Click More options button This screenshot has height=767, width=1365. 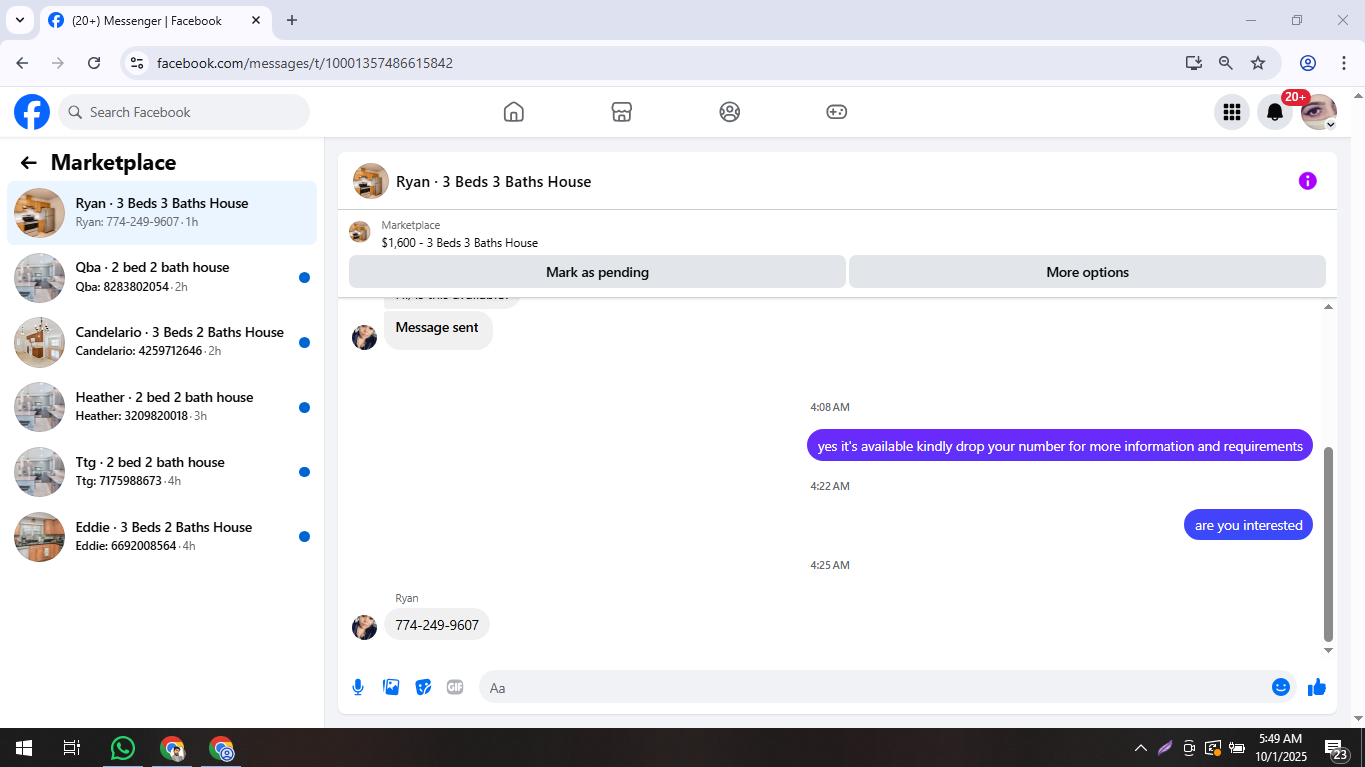(1087, 272)
